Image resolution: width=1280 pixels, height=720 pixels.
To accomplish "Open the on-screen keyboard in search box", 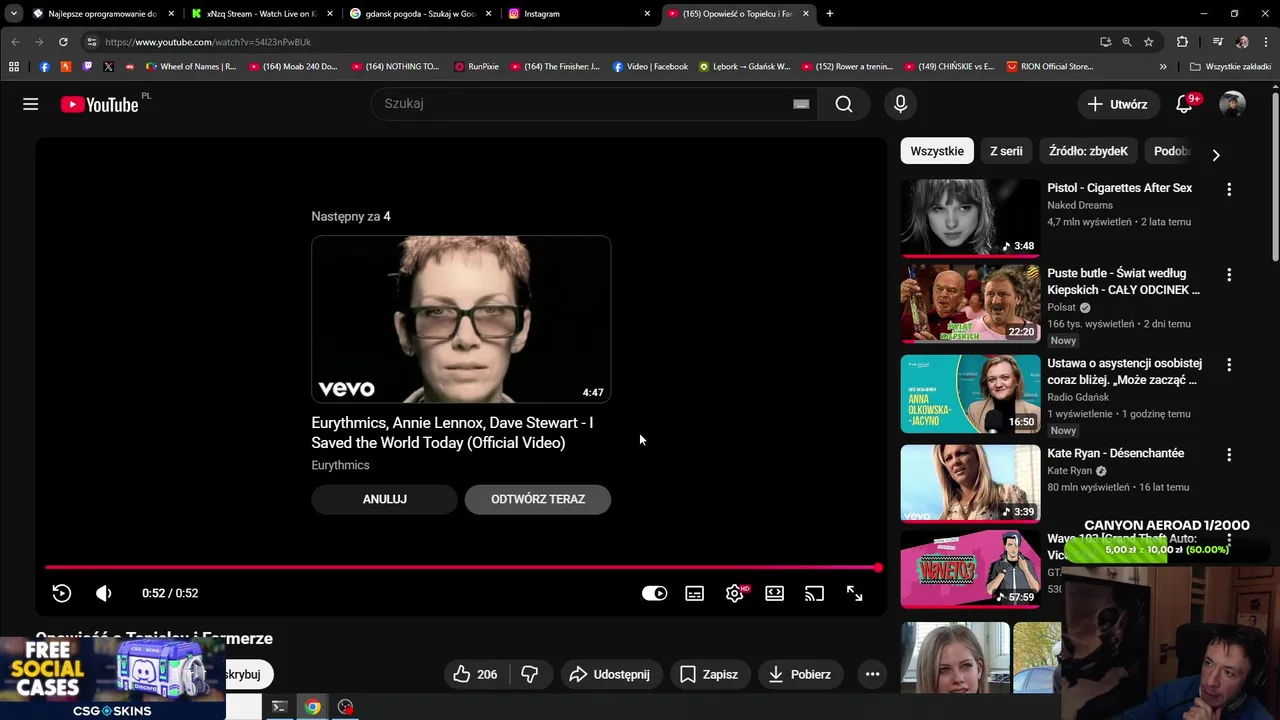I will click(801, 104).
